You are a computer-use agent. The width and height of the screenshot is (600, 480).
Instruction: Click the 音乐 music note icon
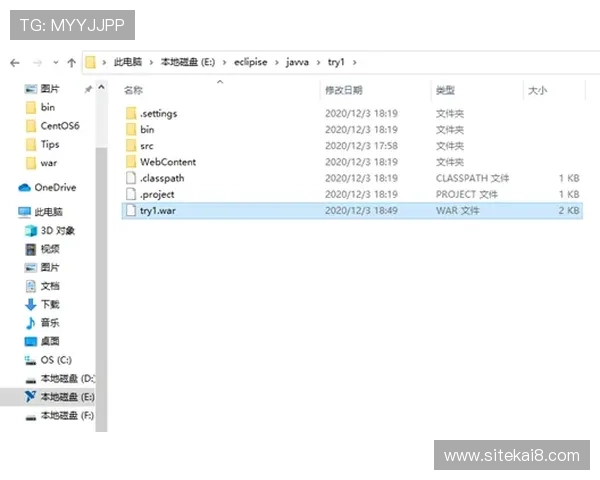31,323
